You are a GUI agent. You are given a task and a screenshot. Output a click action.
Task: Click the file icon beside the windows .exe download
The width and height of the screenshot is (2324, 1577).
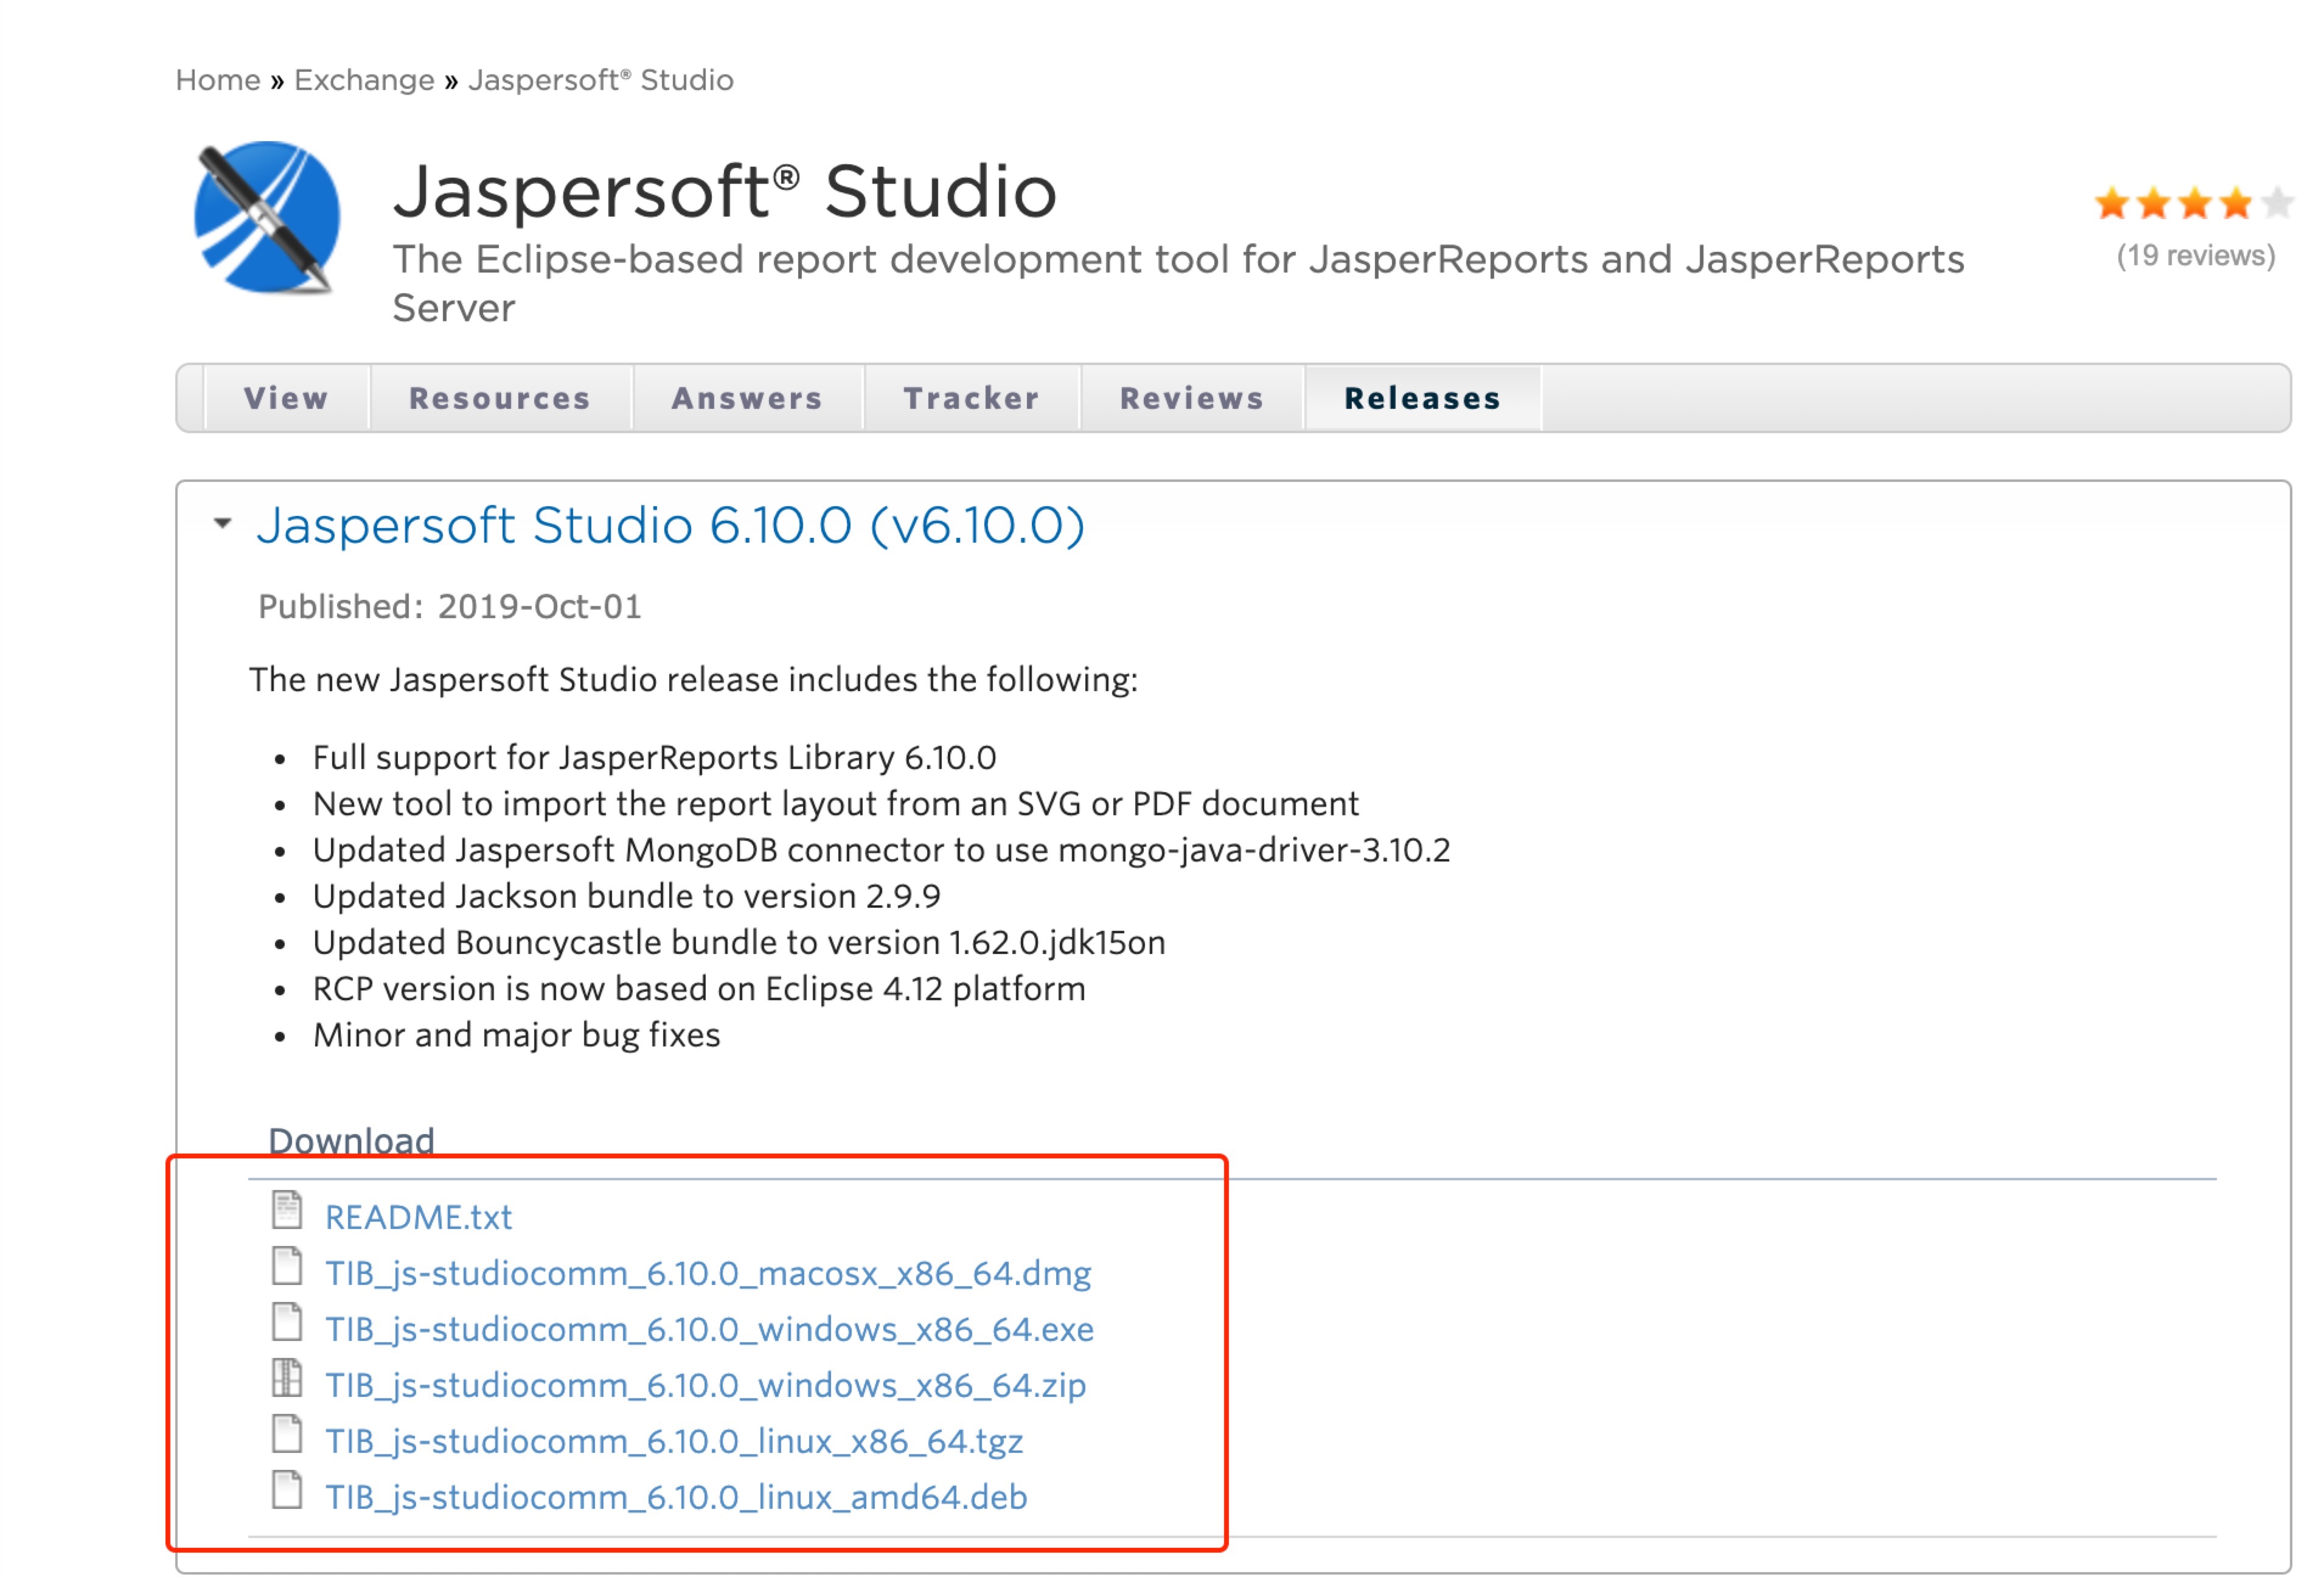click(x=287, y=1322)
